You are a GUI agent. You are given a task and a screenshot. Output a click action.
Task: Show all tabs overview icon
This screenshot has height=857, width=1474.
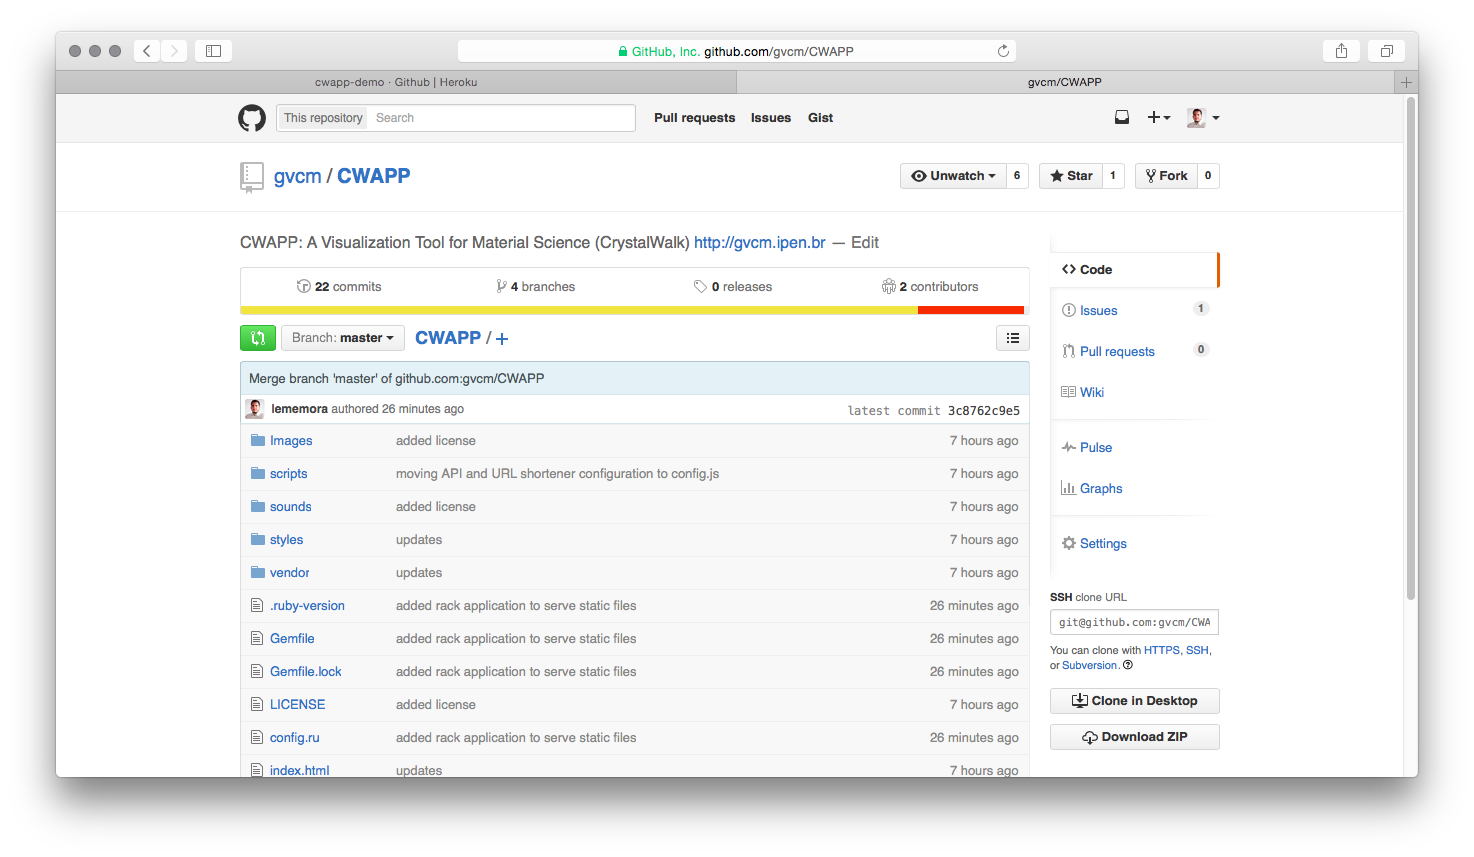(x=1387, y=51)
